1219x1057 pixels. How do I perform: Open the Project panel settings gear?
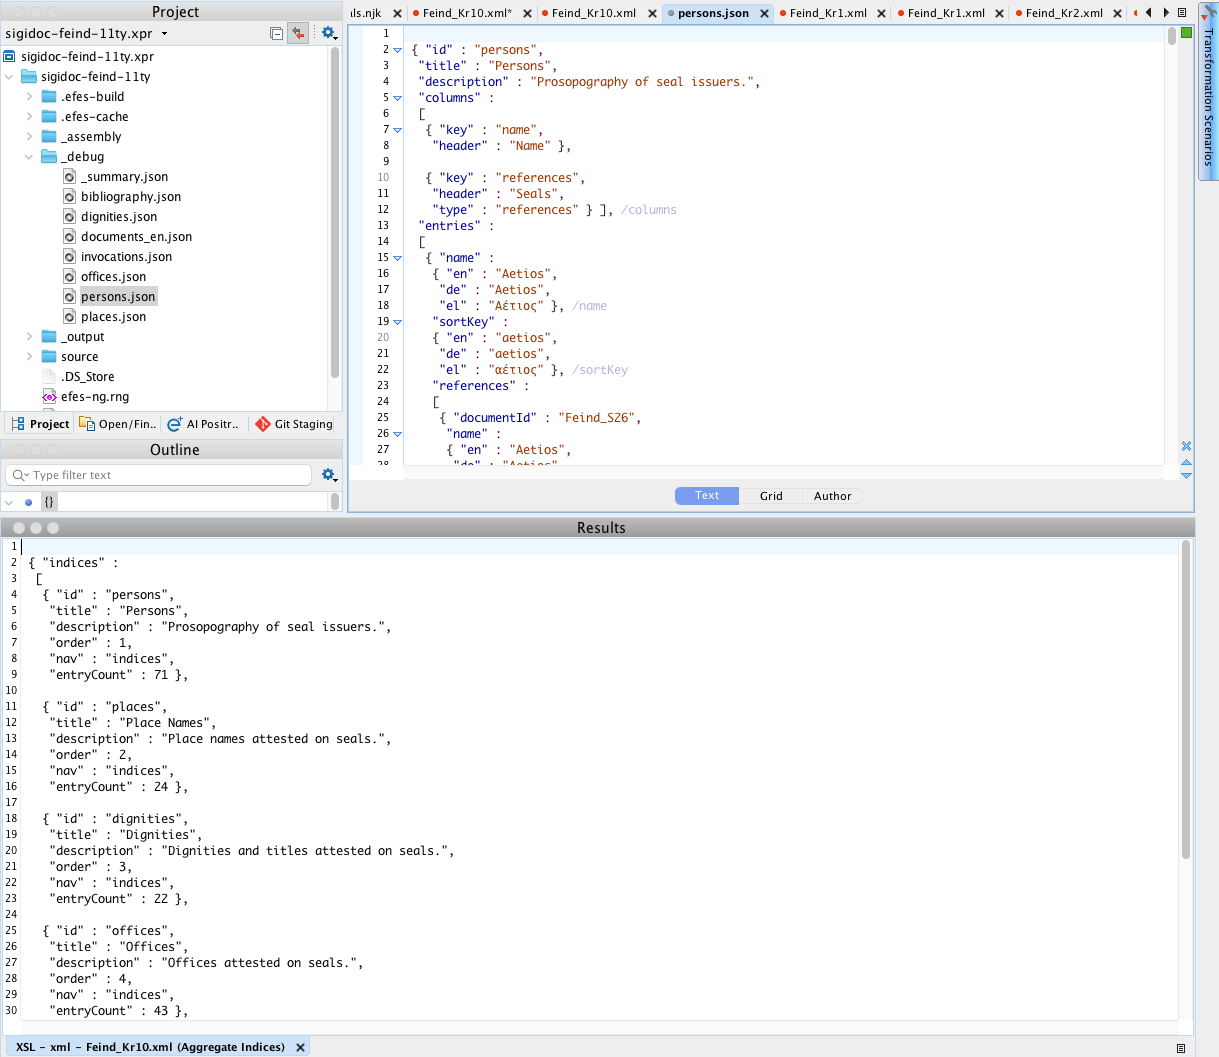pyautogui.click(x=328, y=34)
